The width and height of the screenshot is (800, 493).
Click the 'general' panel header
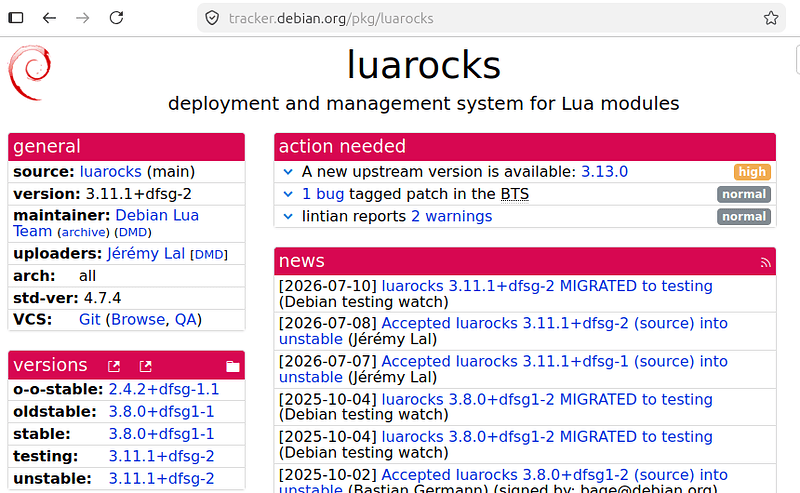[x=127, y=146]
